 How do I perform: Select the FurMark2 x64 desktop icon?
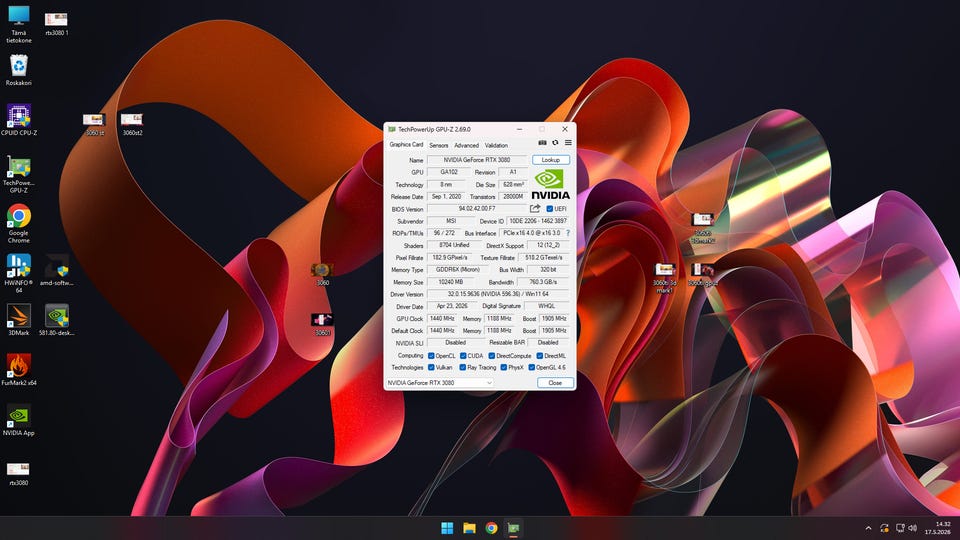pos(18,370)
